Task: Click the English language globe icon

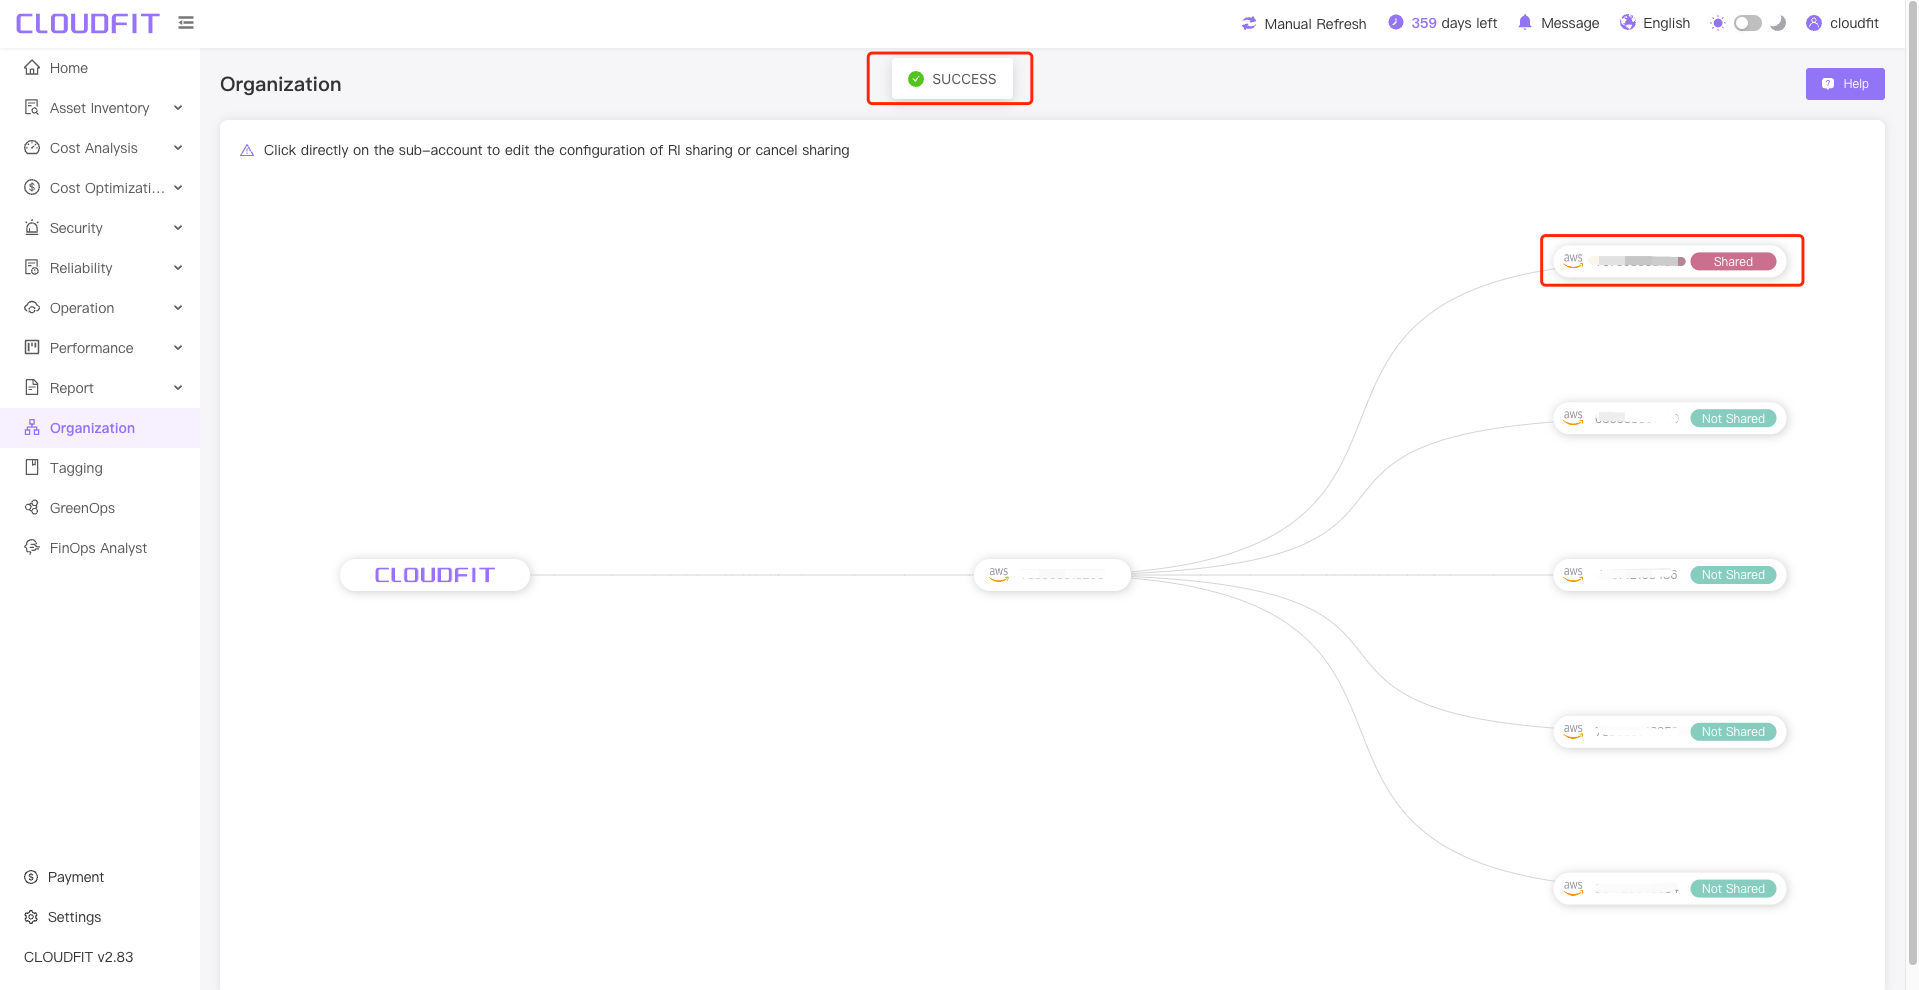Action: (x=1628, y=22)
